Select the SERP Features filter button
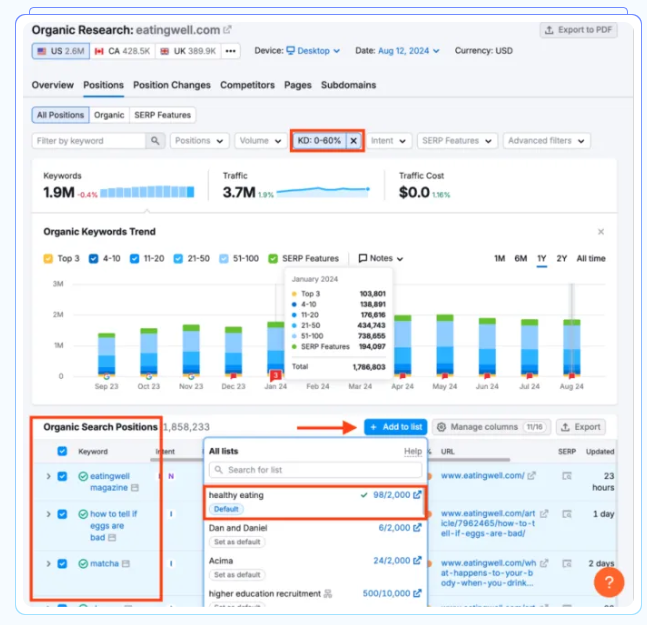This screenshot has width=647, height=625. click(163, 115)
